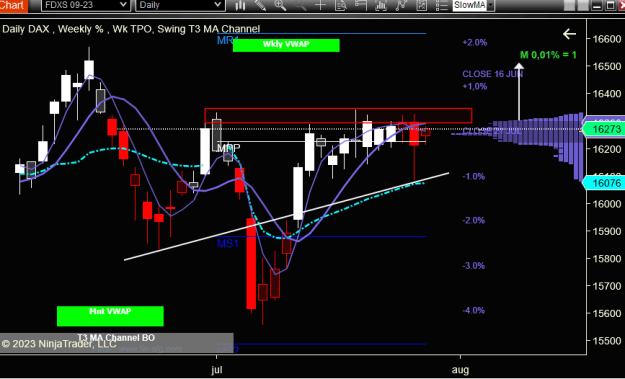Image resolution: width=625 pixels, height=379 pixels.
Task: Click the CLOSE 16 JUN label
Action: 493,74
